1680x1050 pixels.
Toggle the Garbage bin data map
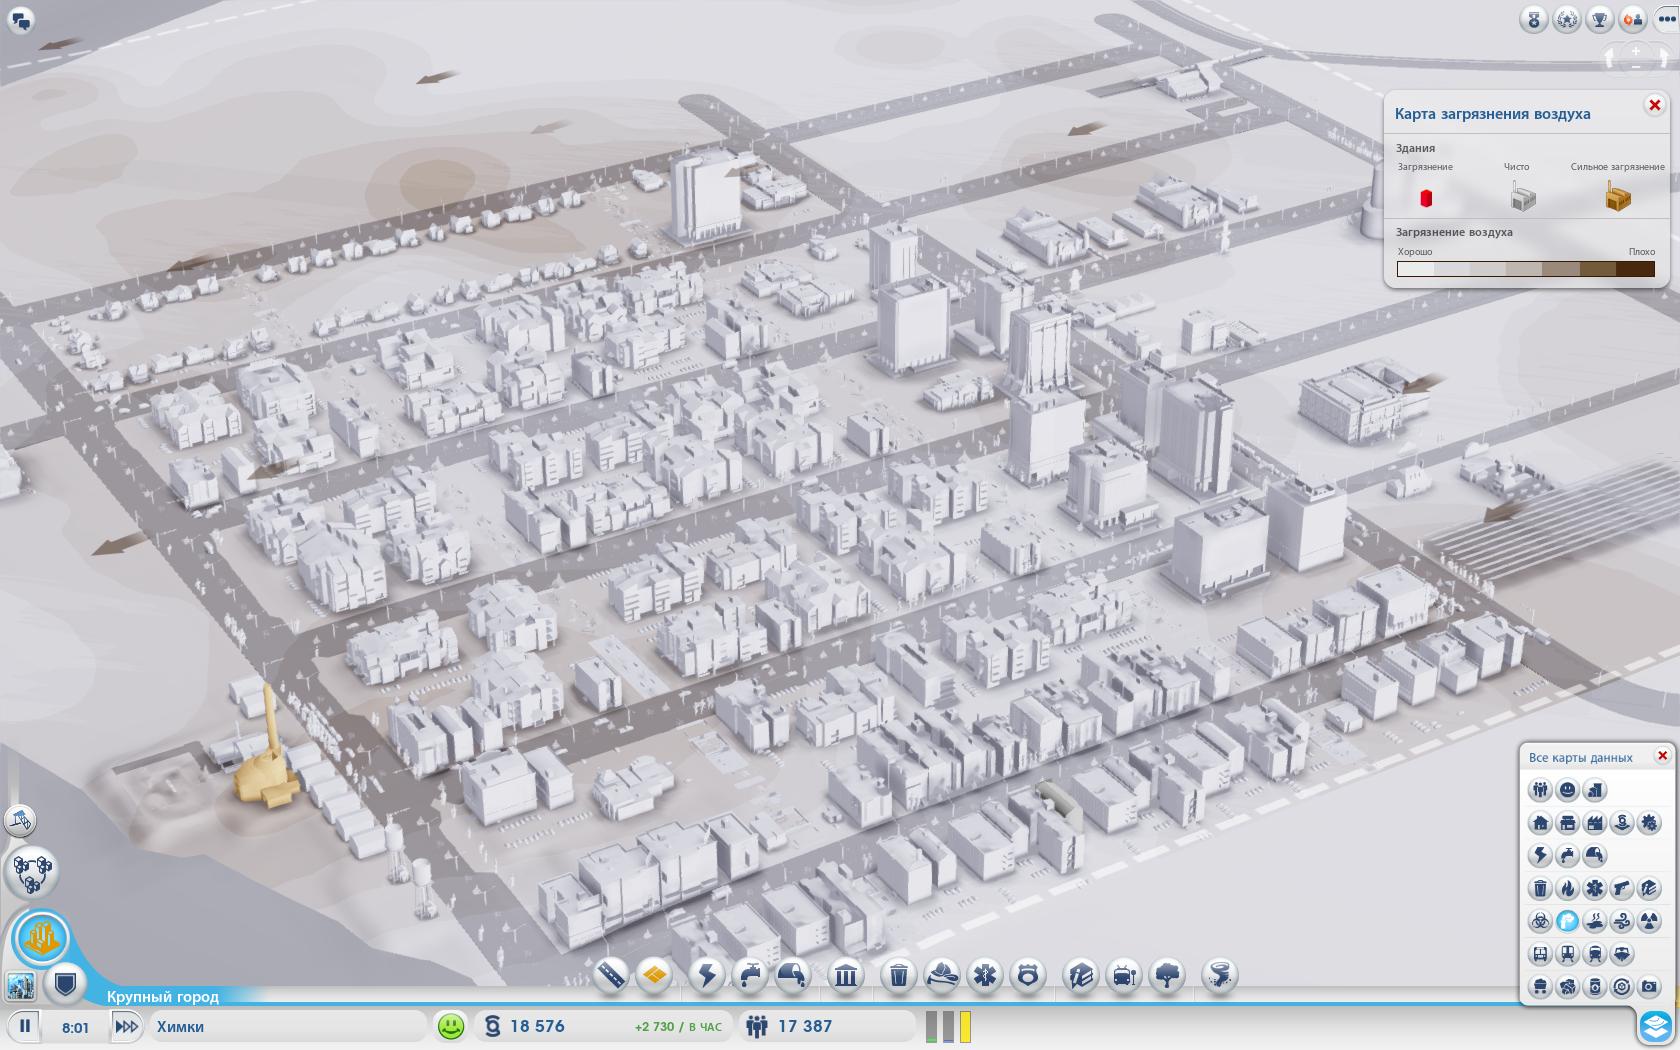point(1540,888)
